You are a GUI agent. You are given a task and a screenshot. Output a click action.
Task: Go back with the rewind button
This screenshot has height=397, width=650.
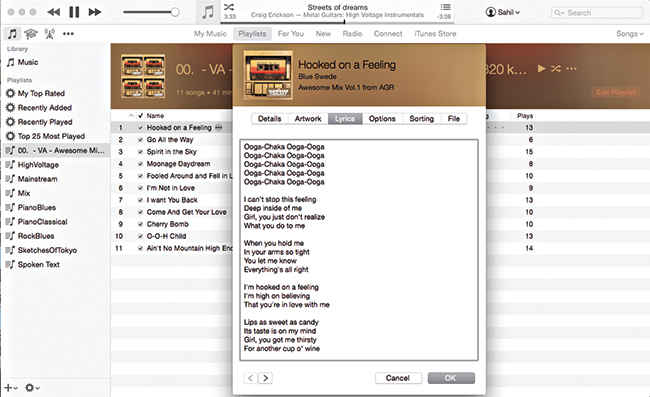point(54,12)
